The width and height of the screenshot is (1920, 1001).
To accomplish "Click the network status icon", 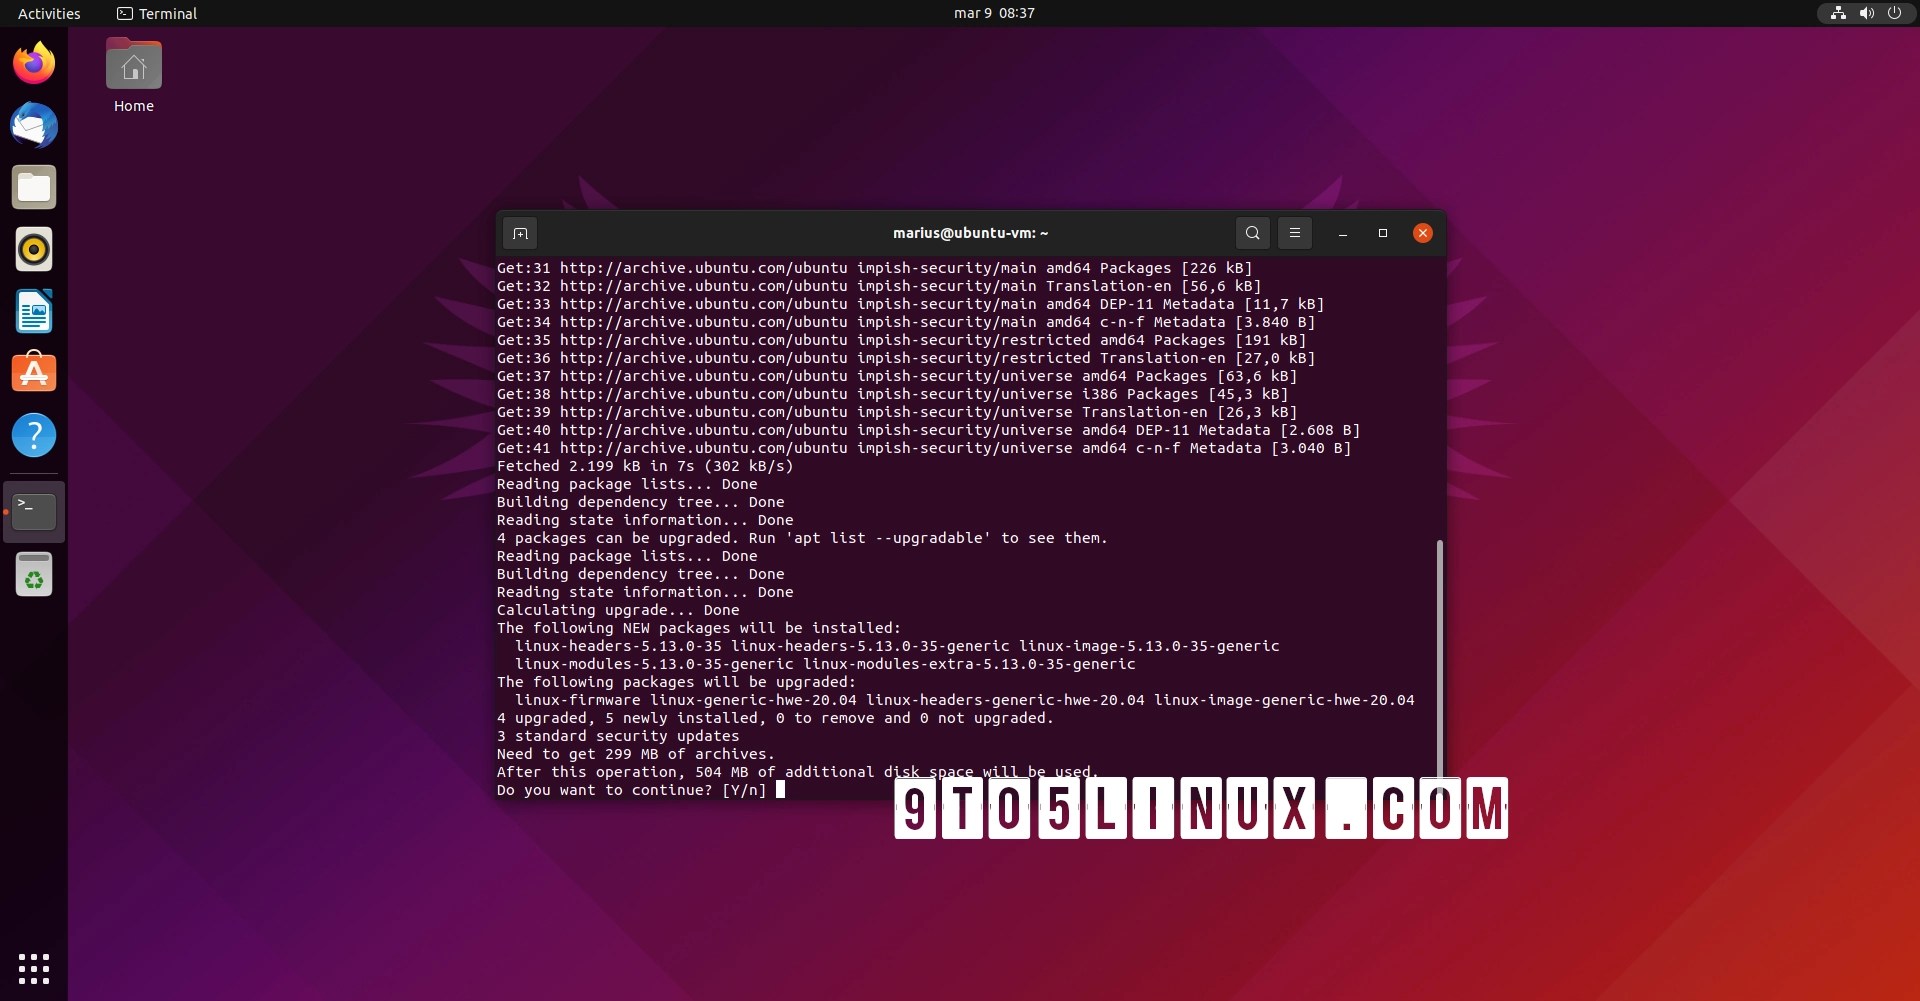I will [x=1838, y=13].
